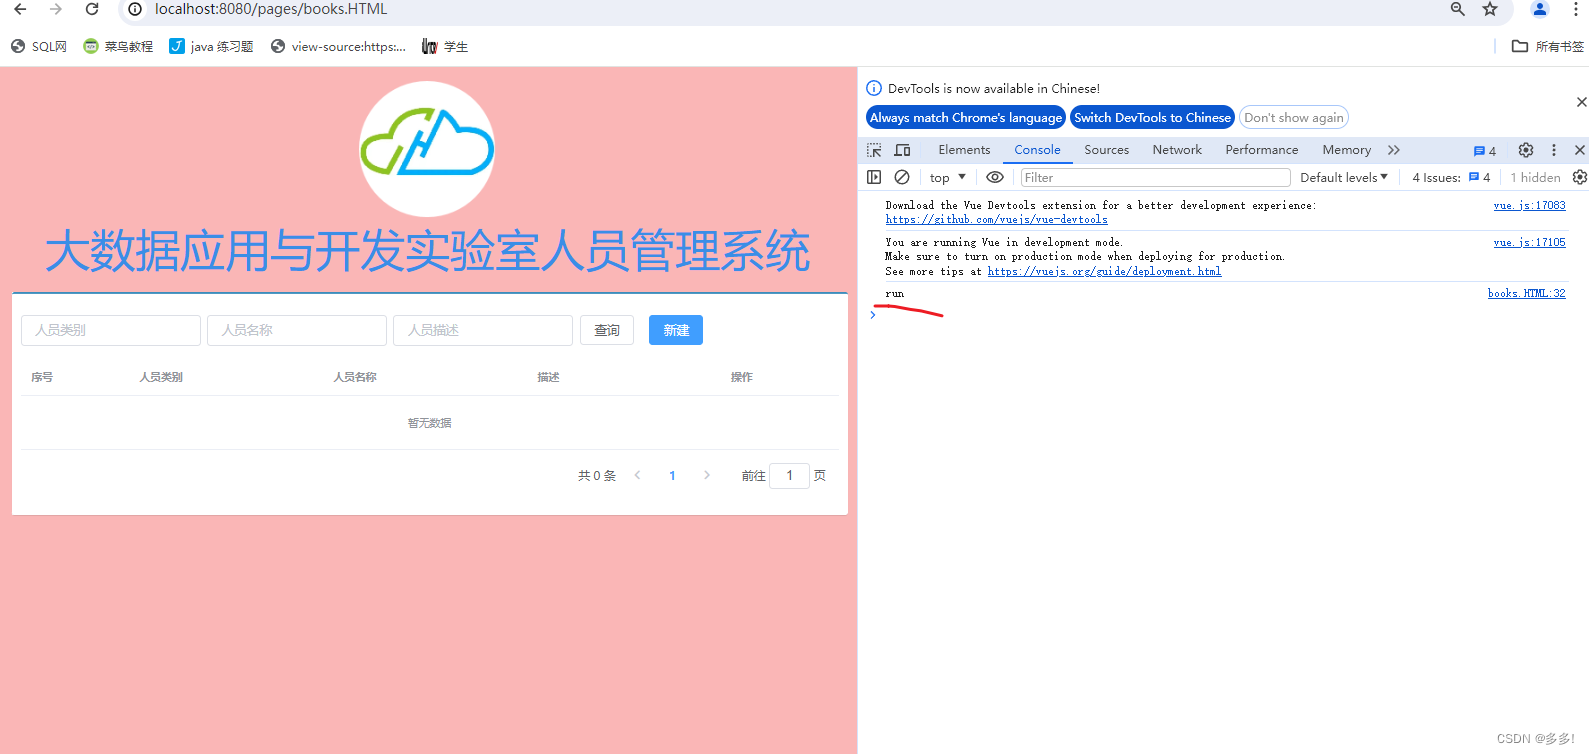Screen dimensions: 1589x754
Task: Open the view-source bookmark
Action: pos(338,46)
